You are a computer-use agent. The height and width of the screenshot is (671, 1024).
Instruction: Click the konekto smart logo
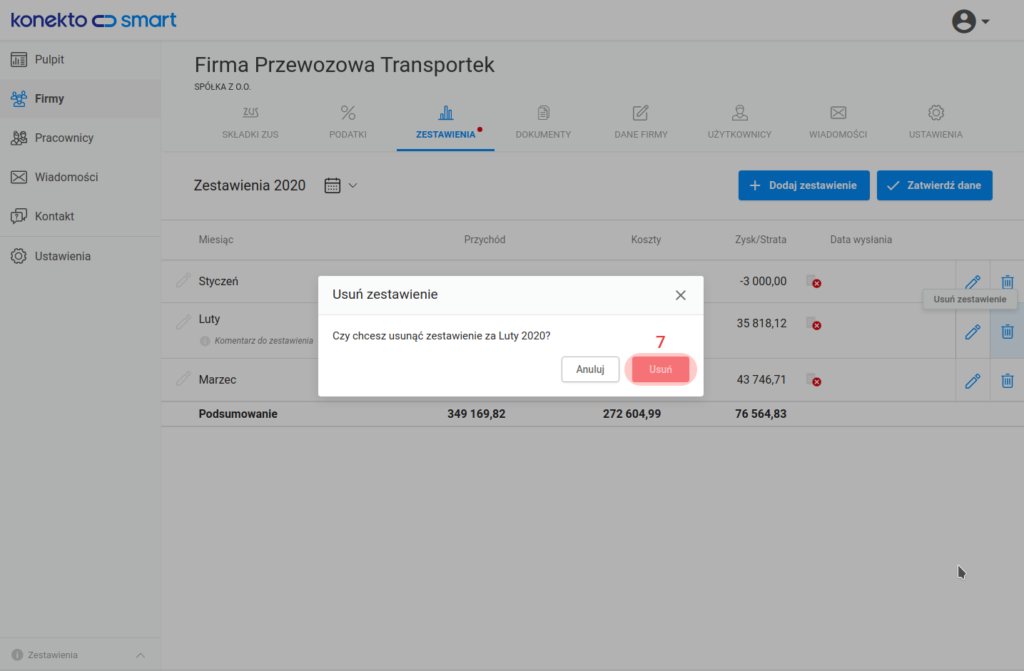(x=93, y=20)
